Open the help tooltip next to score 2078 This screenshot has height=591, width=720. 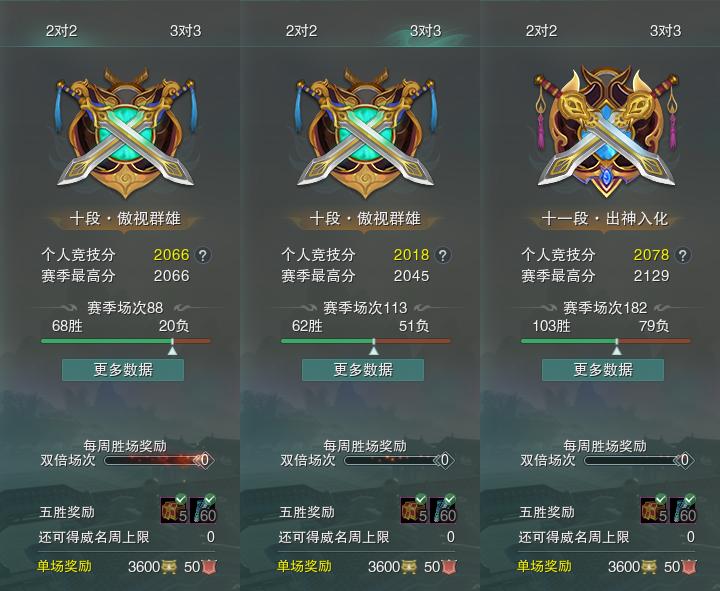pyautogui.click(x=683, y=255)
